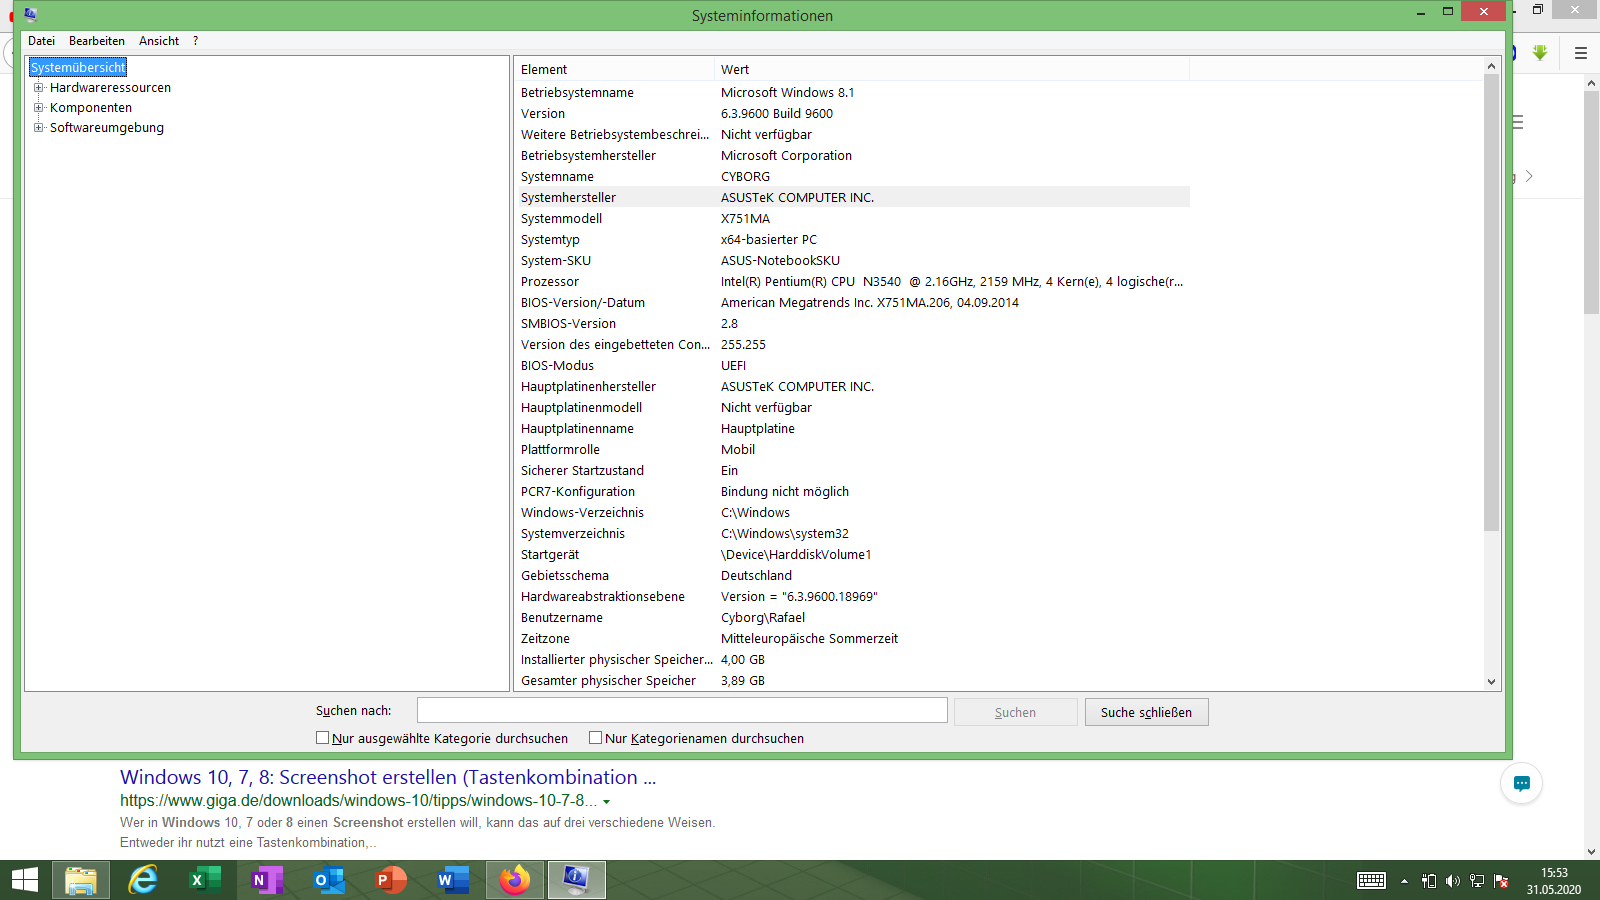Launch Internet Explorer from the taskbar
Image resolution: width=1600 pixels, height=900 pixels.
point(143,880)
